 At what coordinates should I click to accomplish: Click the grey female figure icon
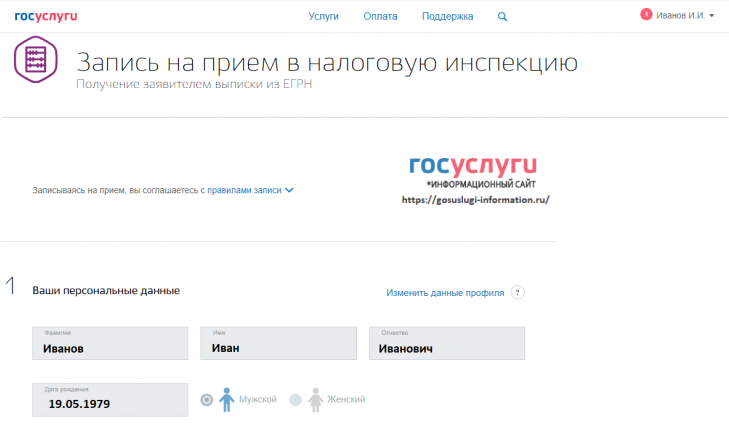[315, 400]
